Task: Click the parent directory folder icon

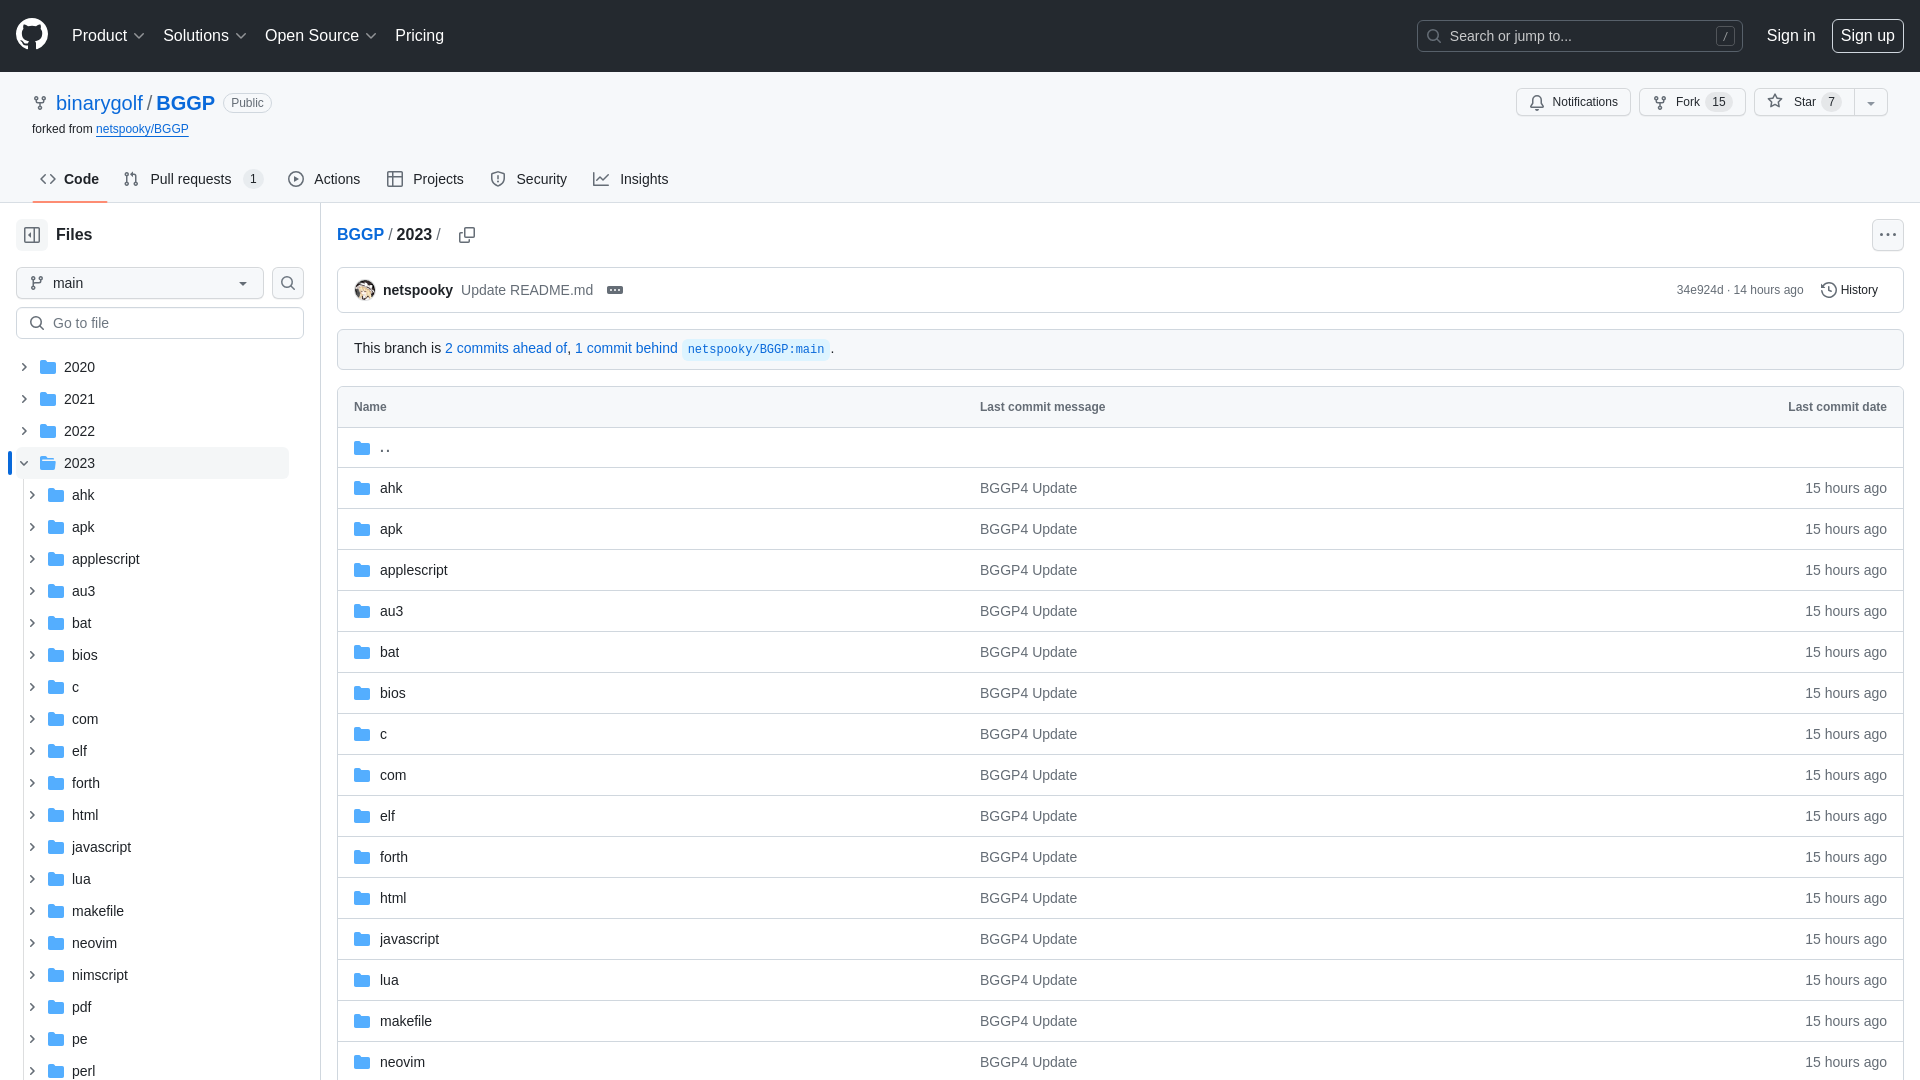Action: pyautogui.click(x=362, y=448)
